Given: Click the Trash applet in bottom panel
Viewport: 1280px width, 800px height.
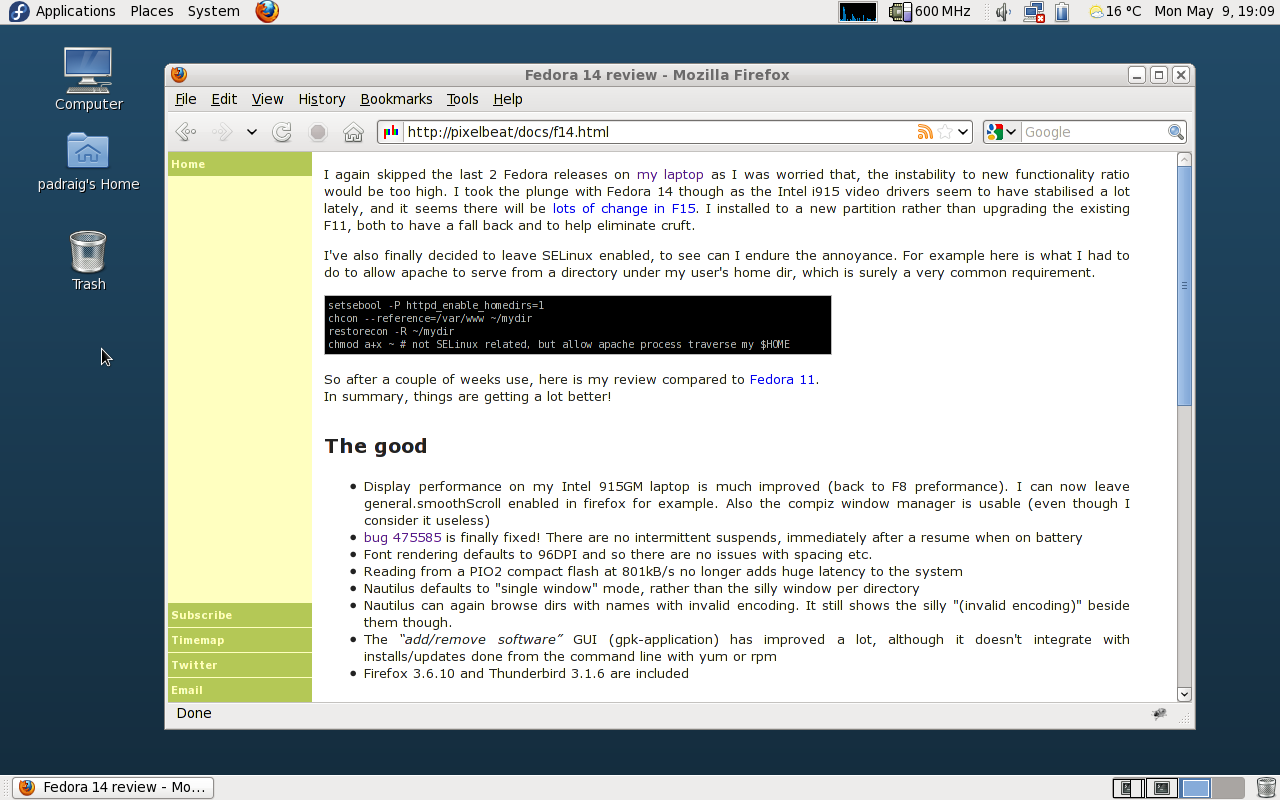Looking at the screenshot, I should (1265, 788).
